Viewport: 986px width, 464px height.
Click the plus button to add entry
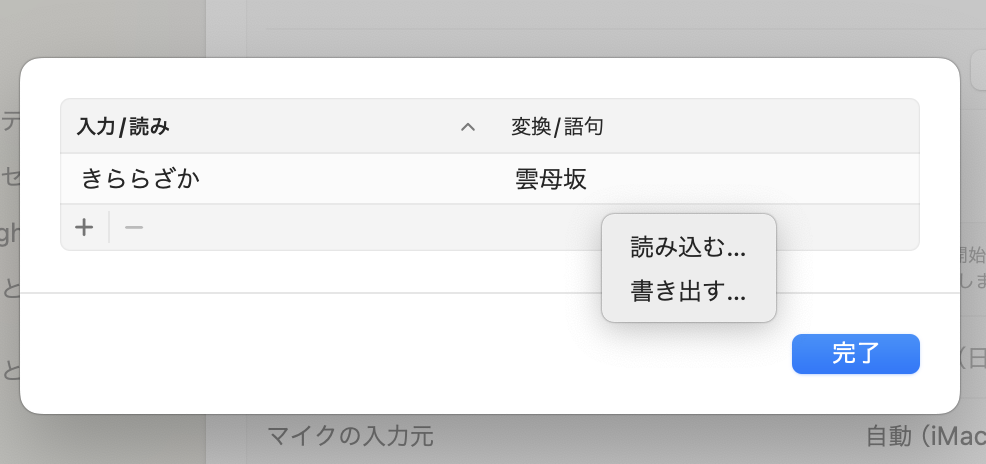point(85,228)
